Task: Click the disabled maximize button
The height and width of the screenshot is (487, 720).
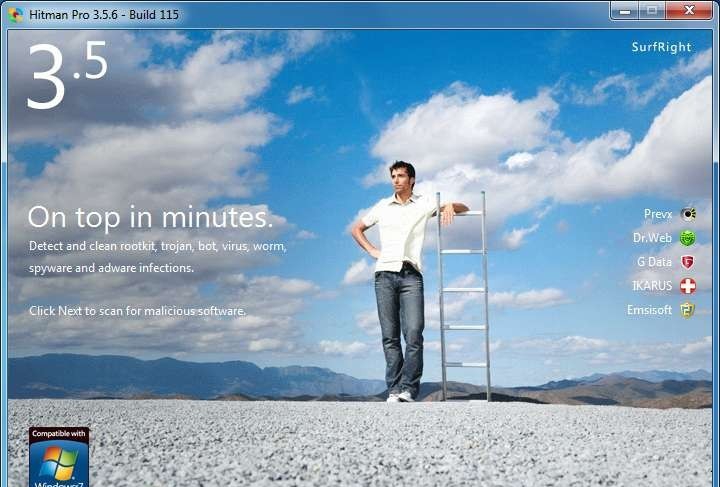Action: [652, 11]
